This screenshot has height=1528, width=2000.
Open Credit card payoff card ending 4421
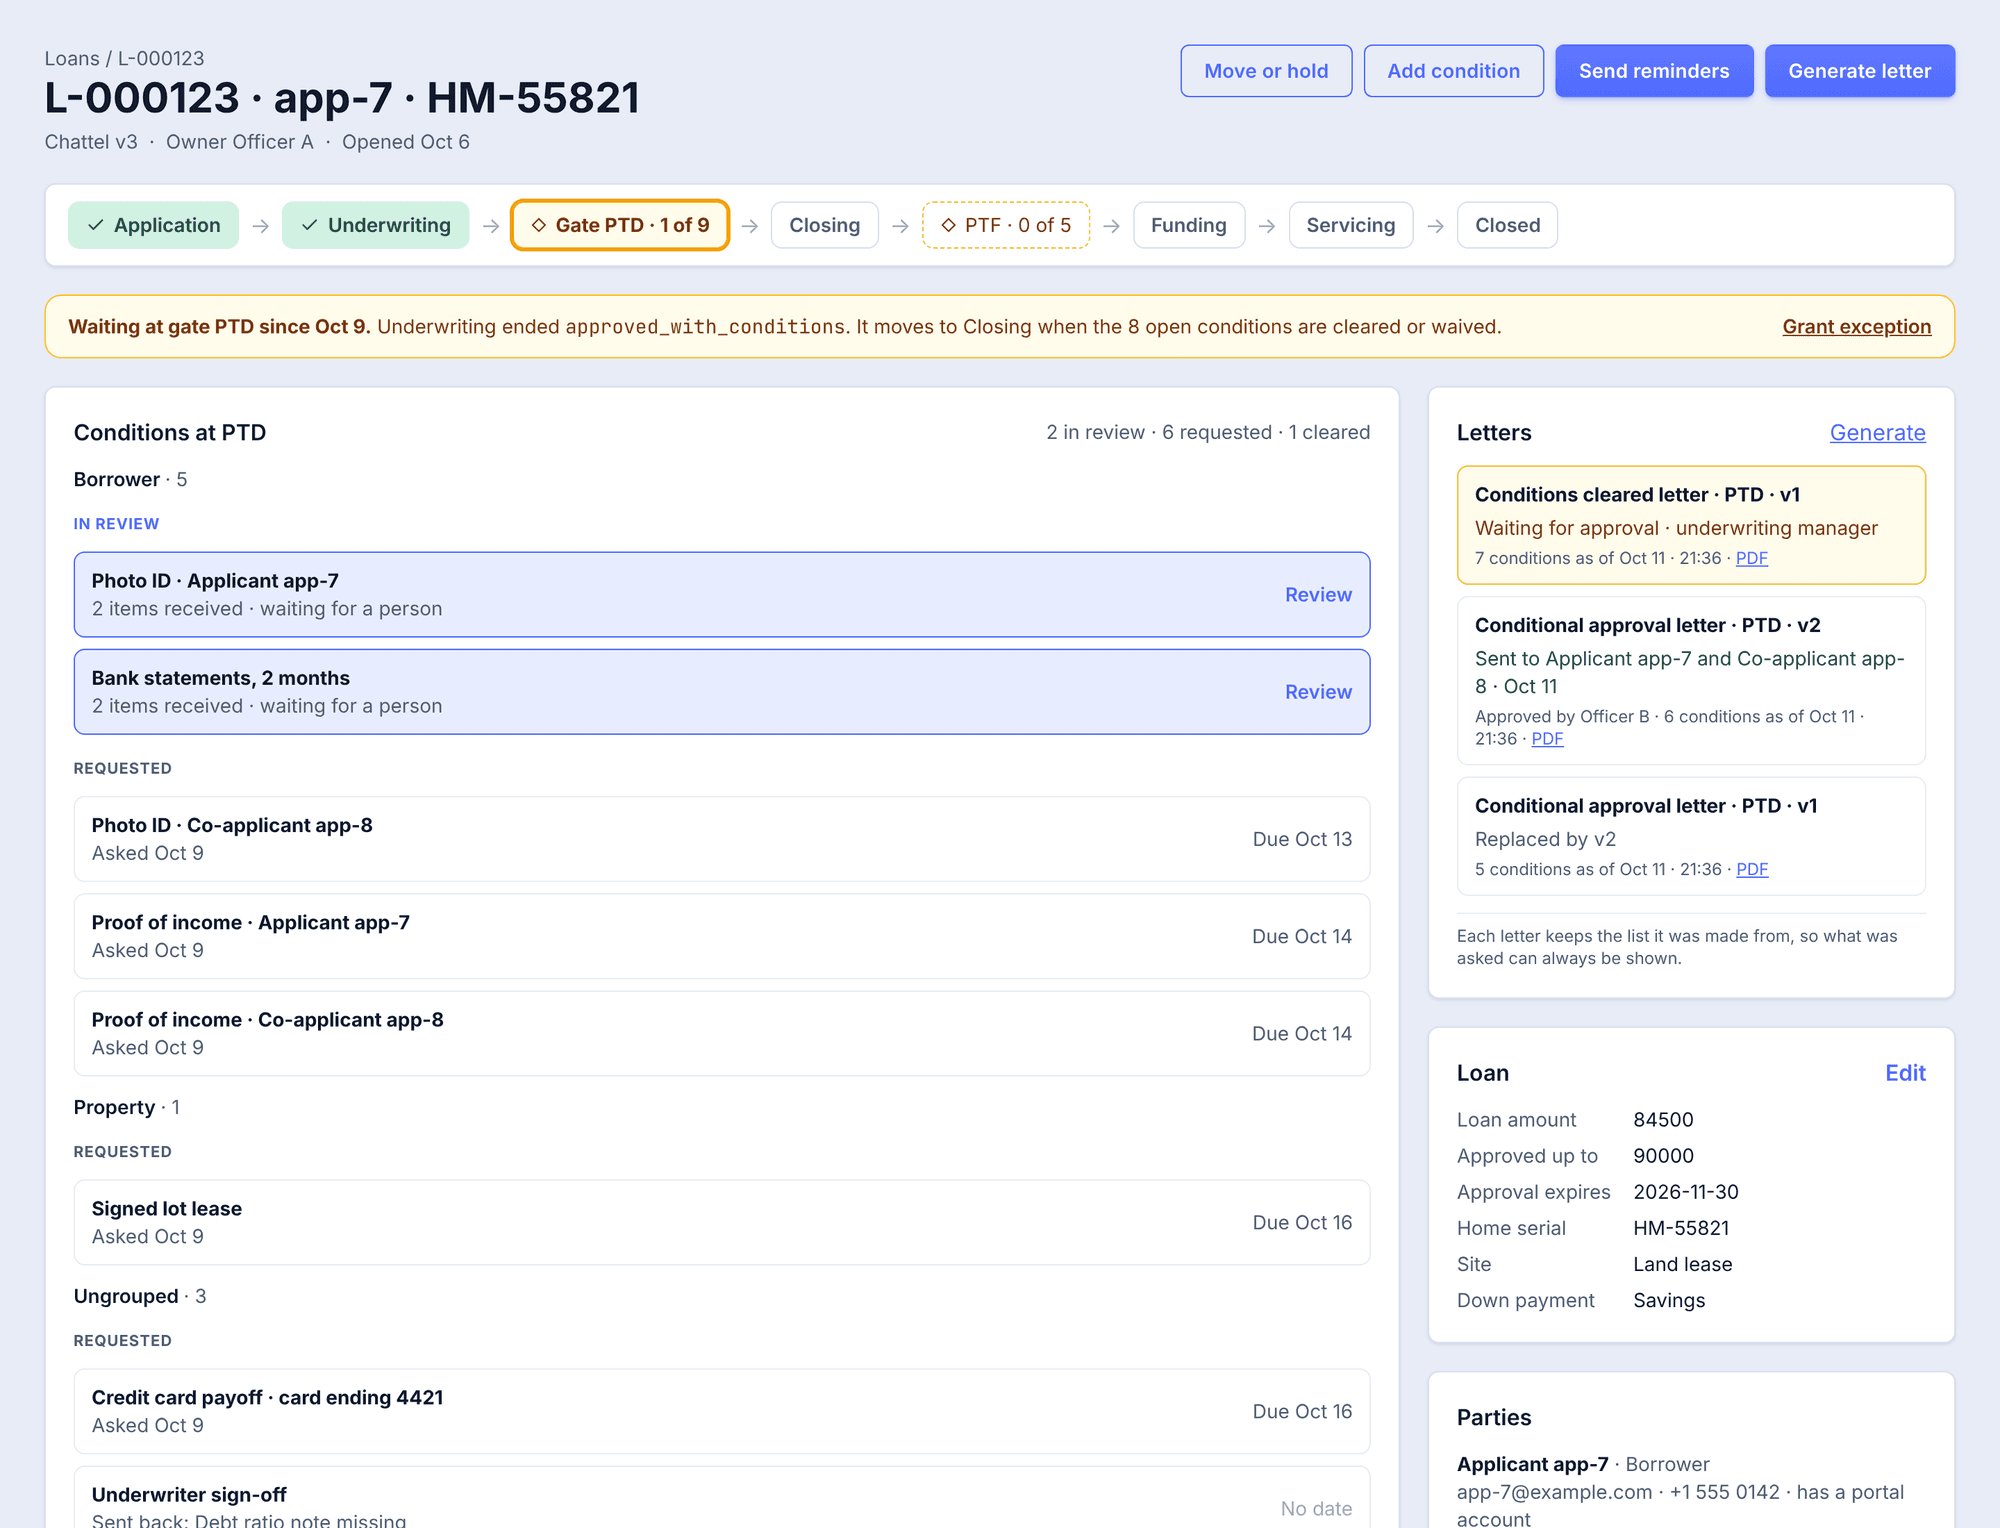[721, 1411]
